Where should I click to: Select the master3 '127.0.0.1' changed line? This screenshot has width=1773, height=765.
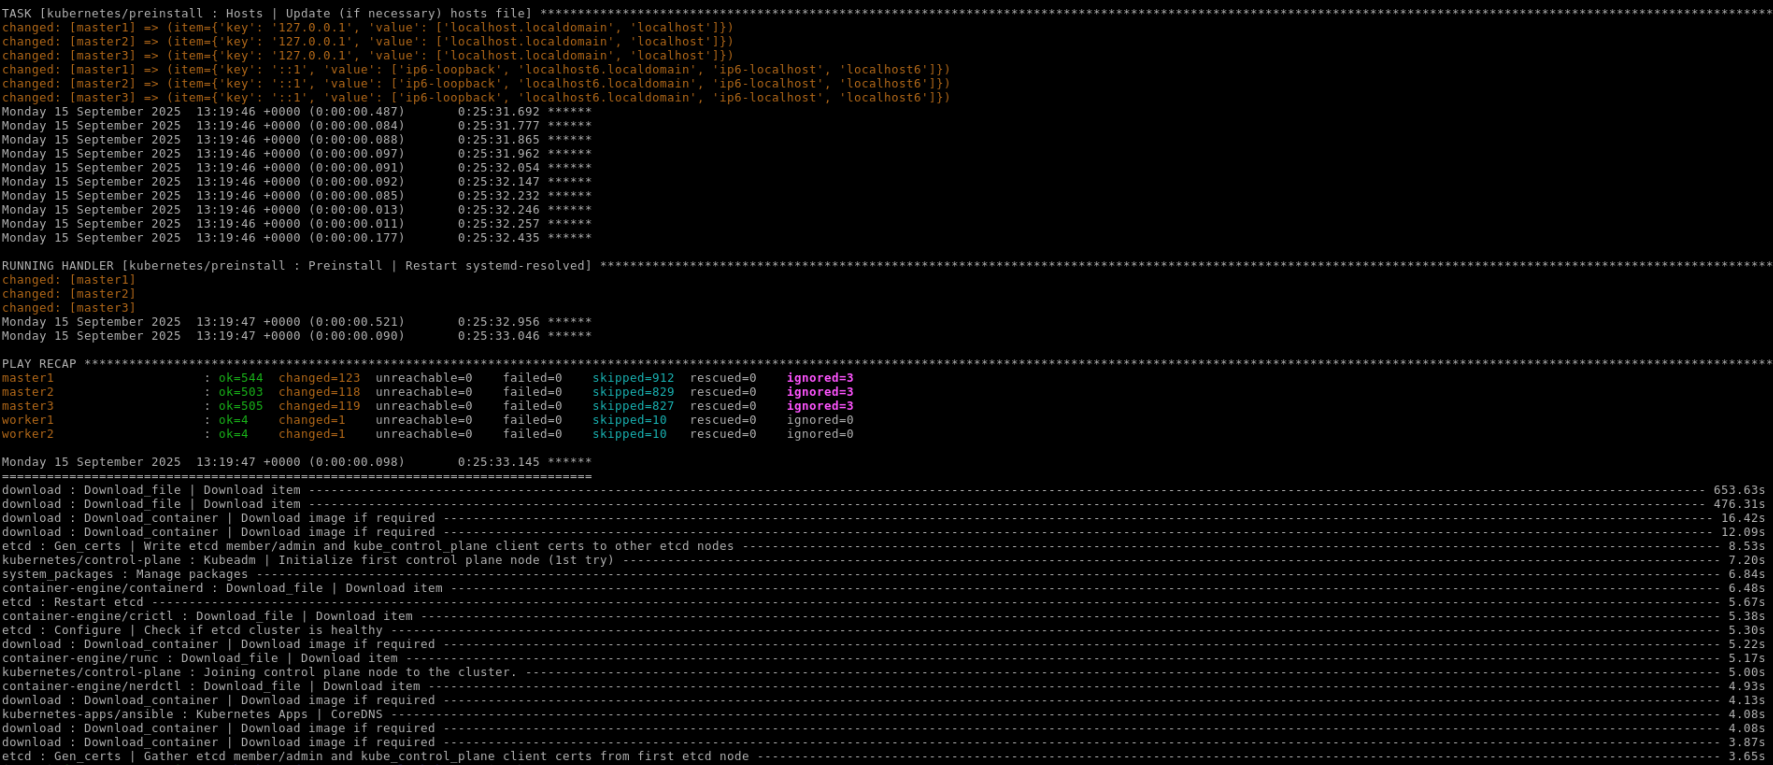[x=367, y=56]
